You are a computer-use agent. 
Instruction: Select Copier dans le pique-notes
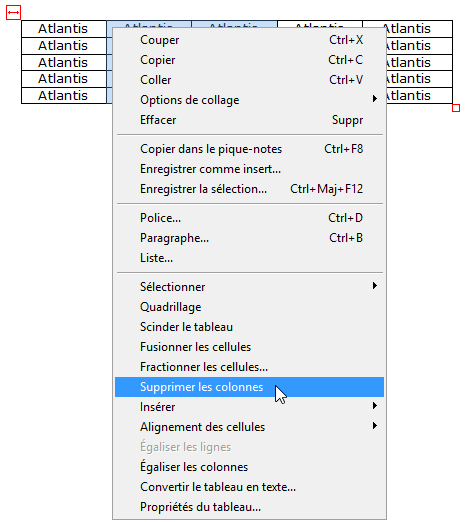(x=249, y=149)
